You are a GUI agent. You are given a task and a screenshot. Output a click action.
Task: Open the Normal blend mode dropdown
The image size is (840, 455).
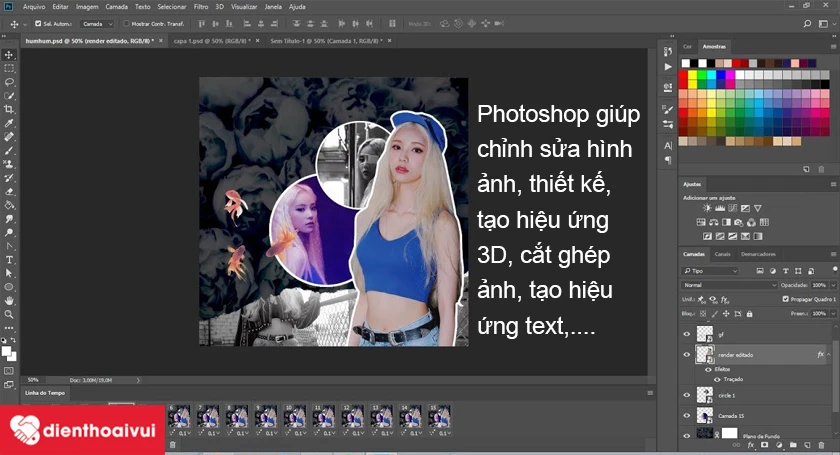[729, 285]
